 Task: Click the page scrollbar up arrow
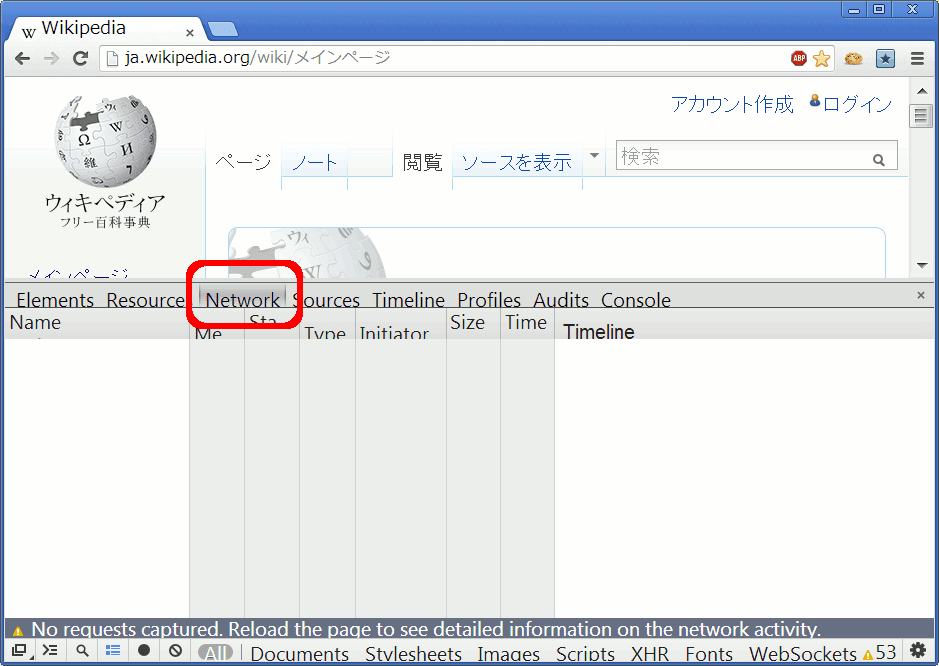[x=922, y=91]
